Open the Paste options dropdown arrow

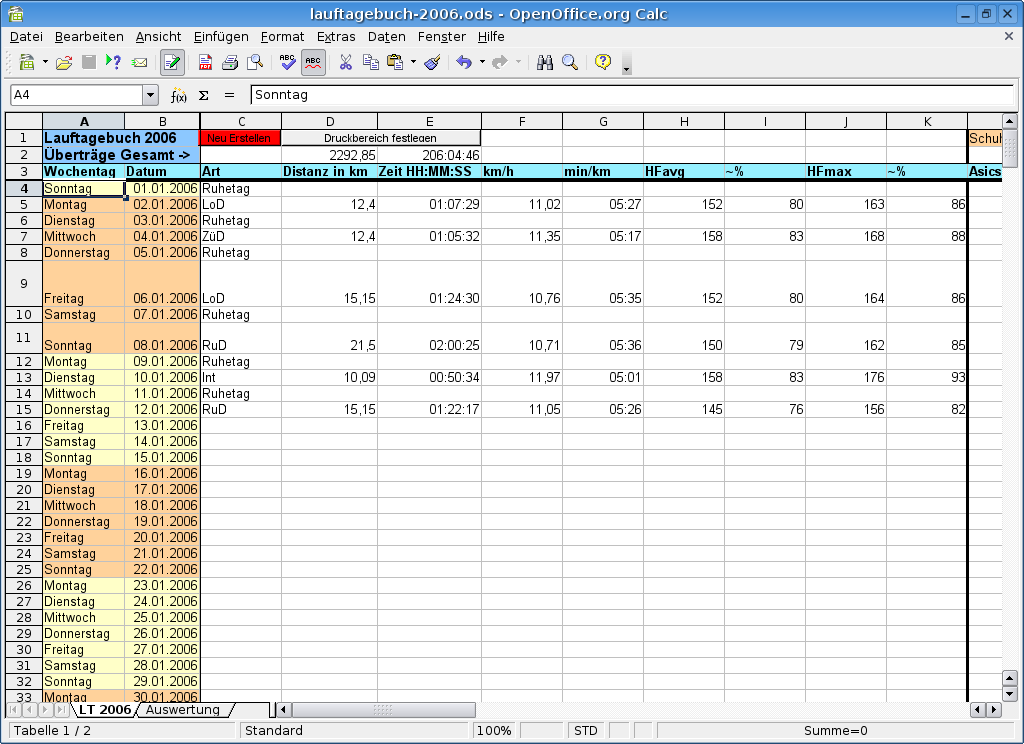coord(413,62)
